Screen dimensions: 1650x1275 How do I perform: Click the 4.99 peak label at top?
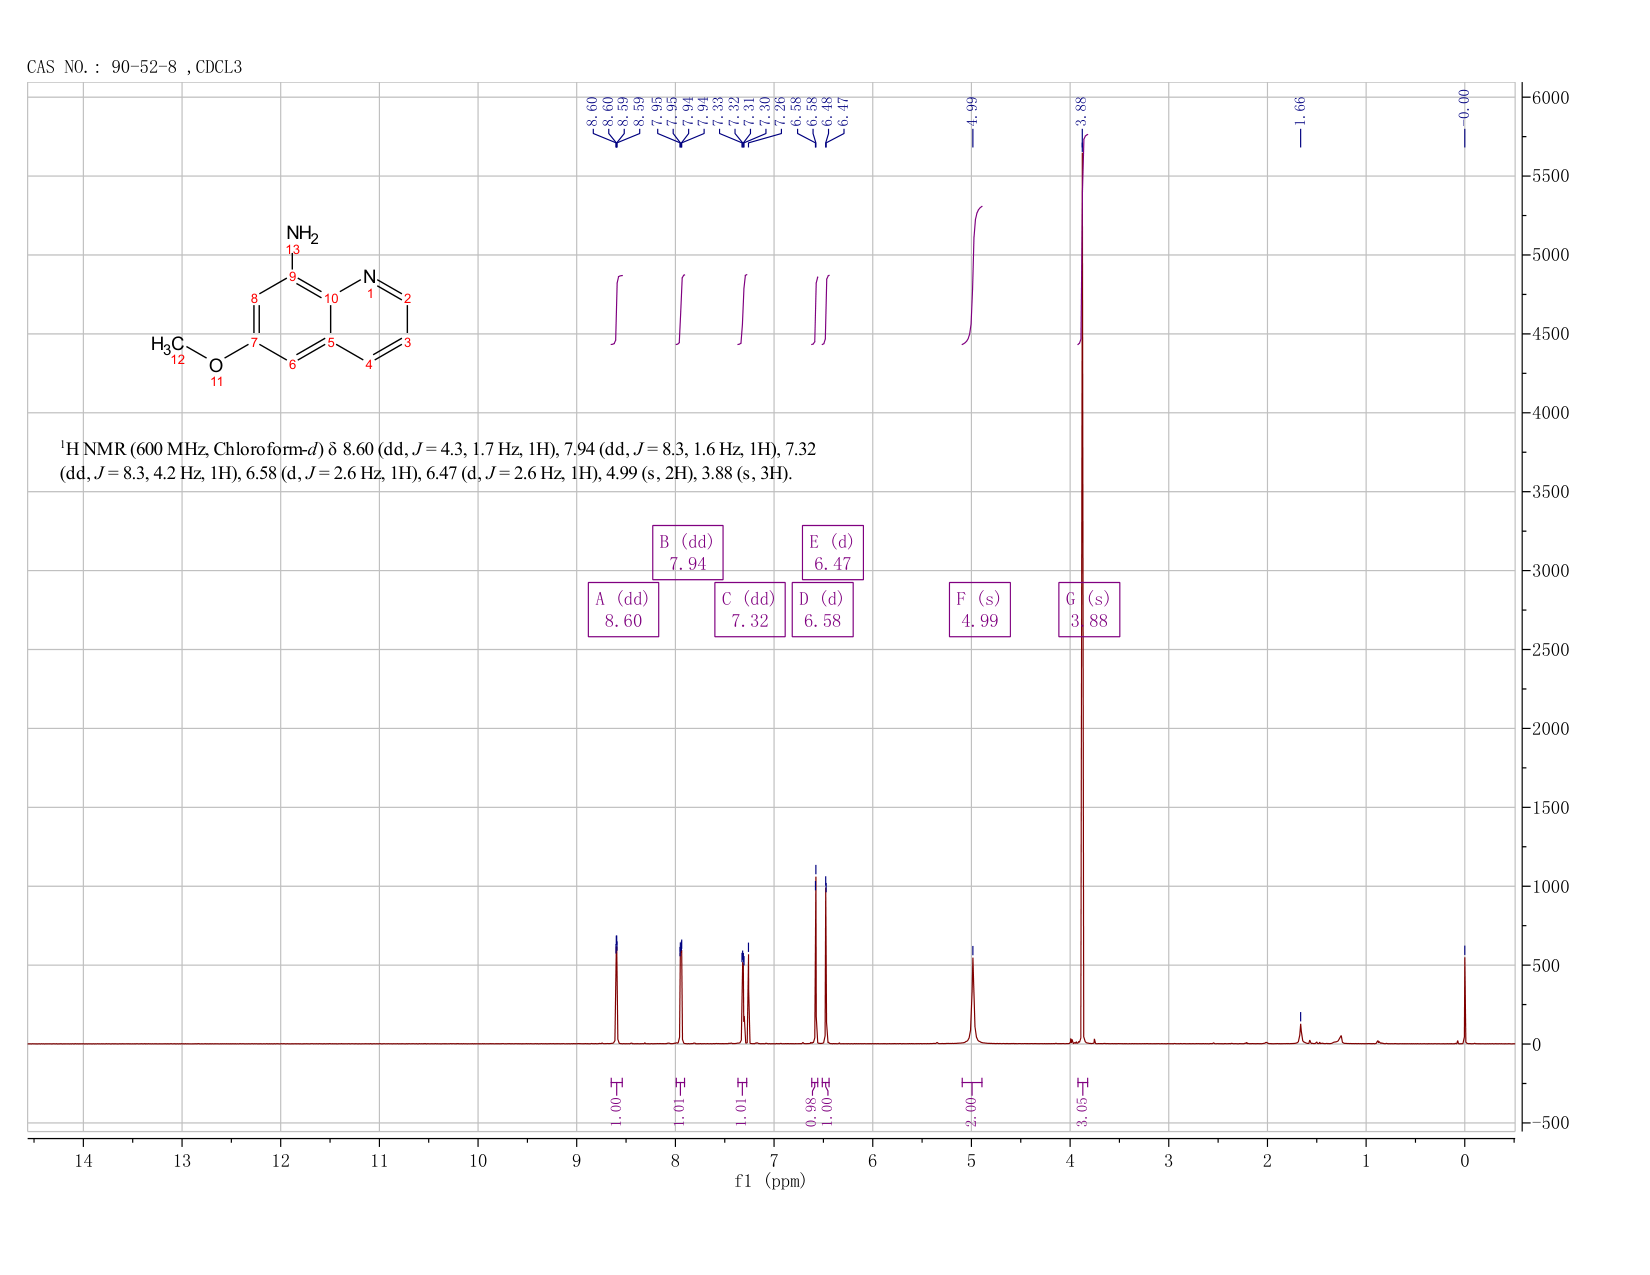click(972, 110)
